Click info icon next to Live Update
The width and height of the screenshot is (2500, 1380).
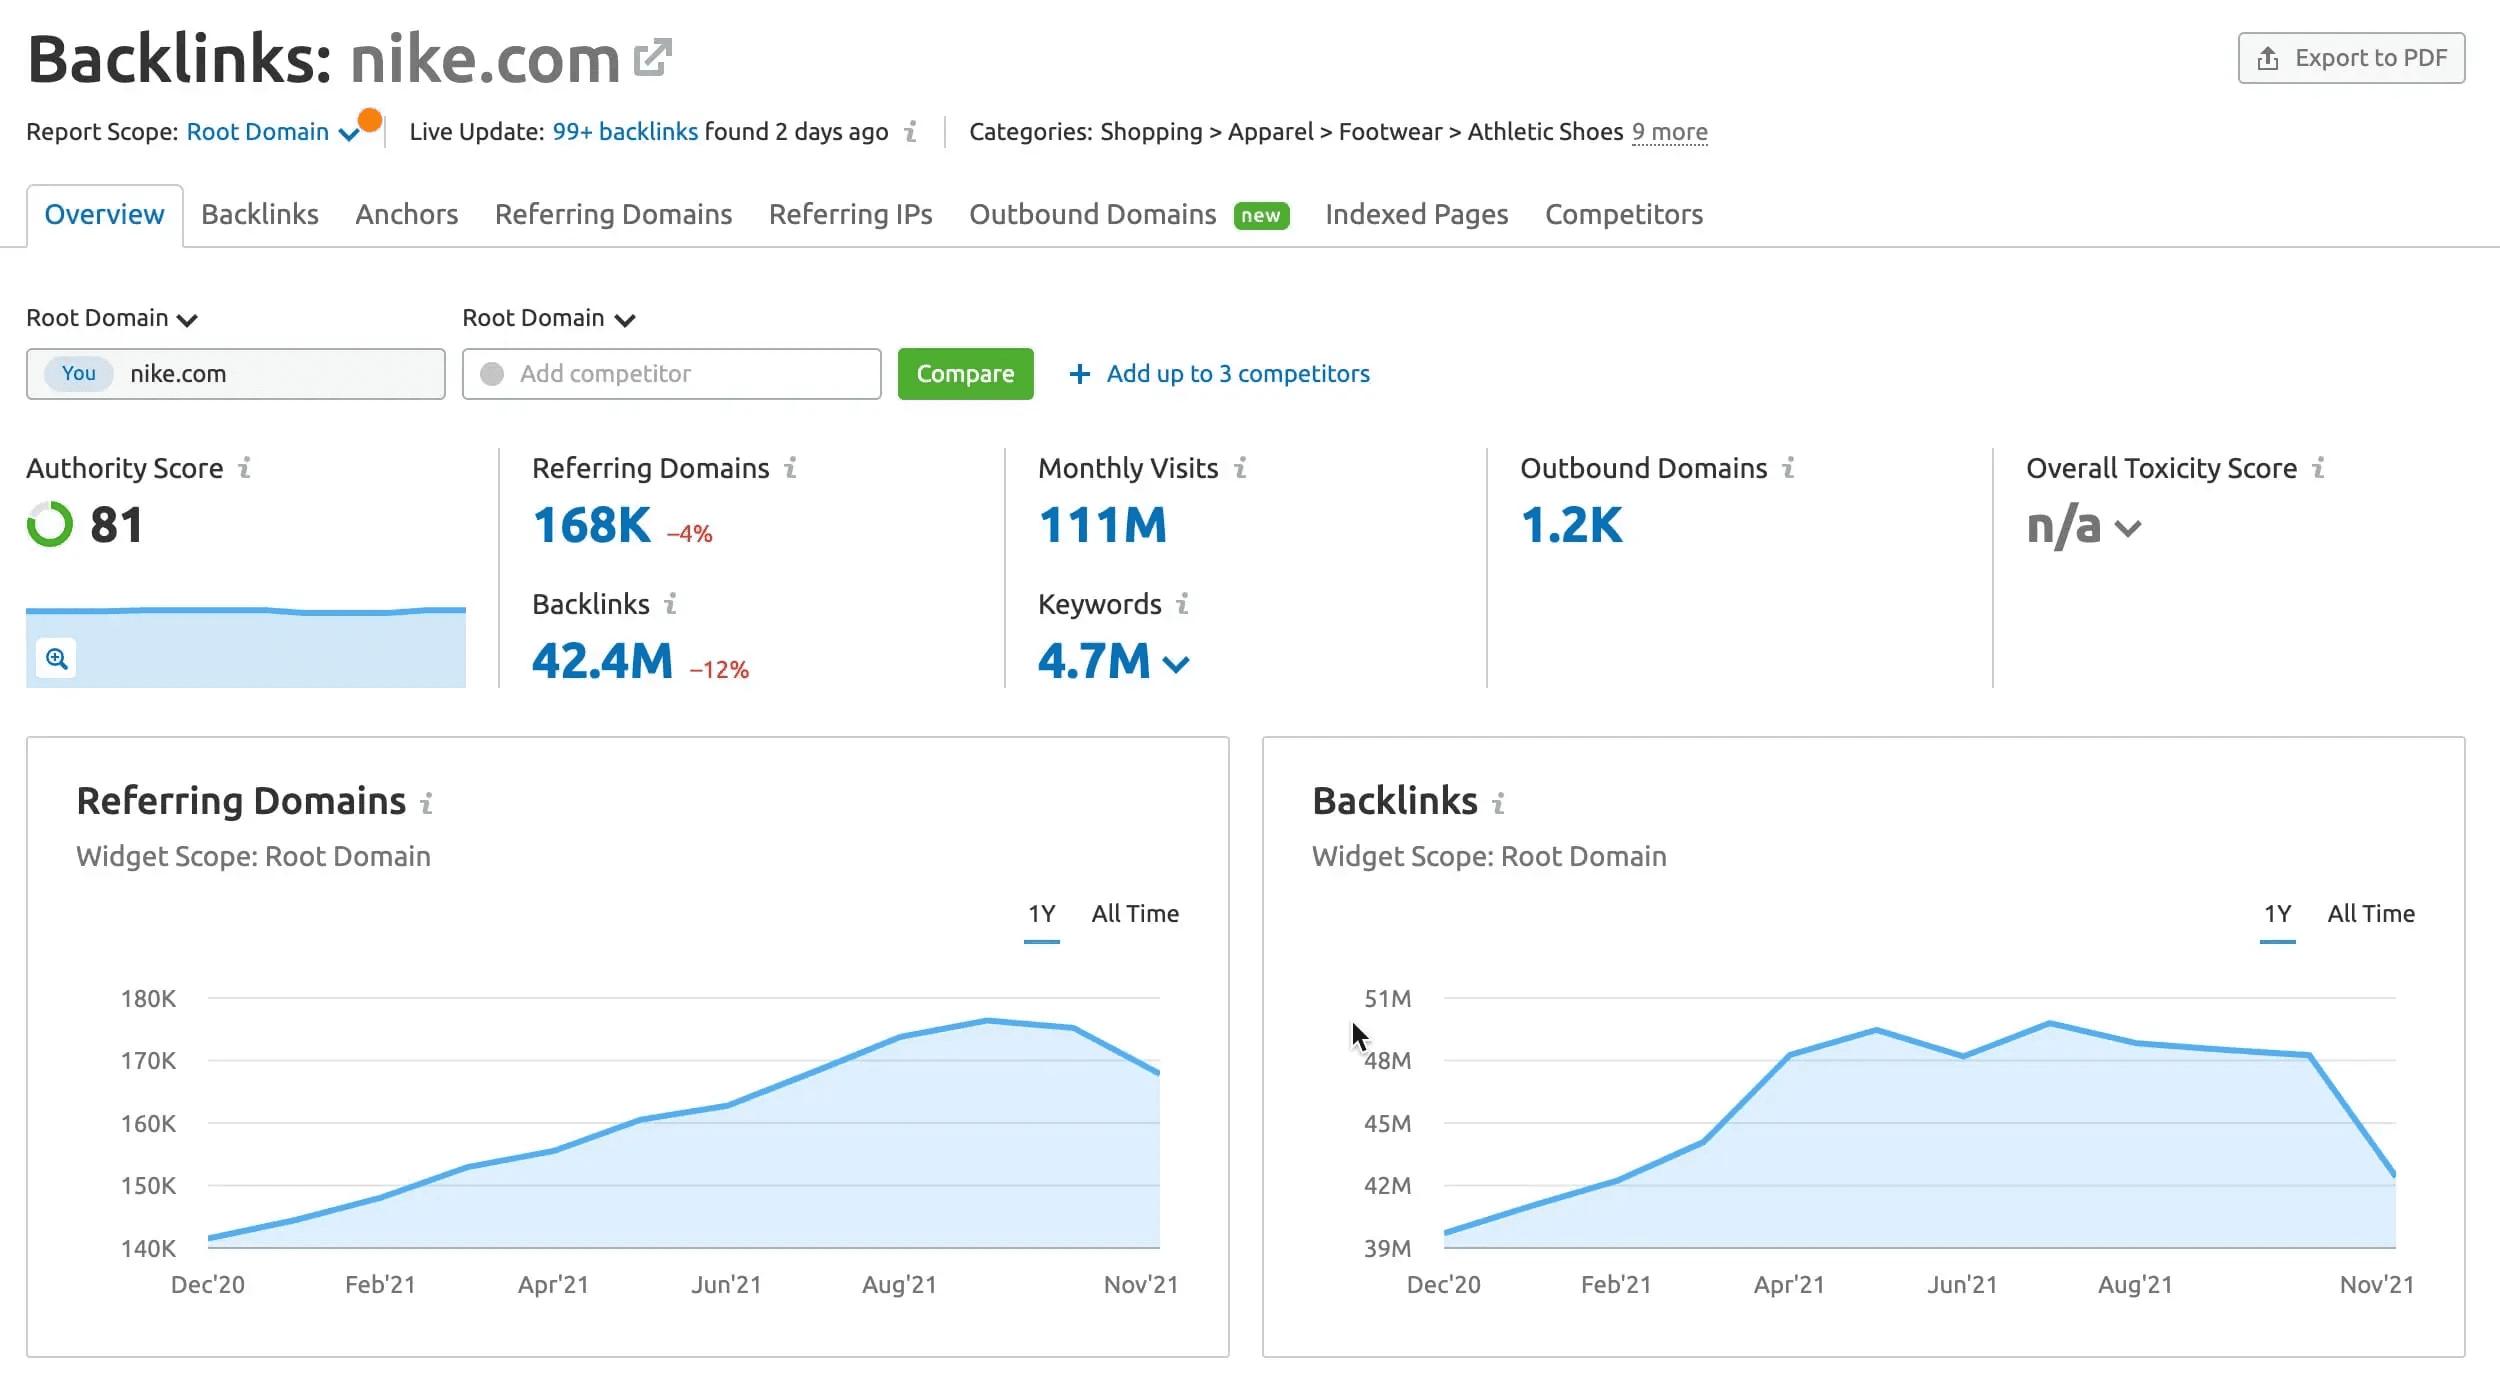coord(911,132)
